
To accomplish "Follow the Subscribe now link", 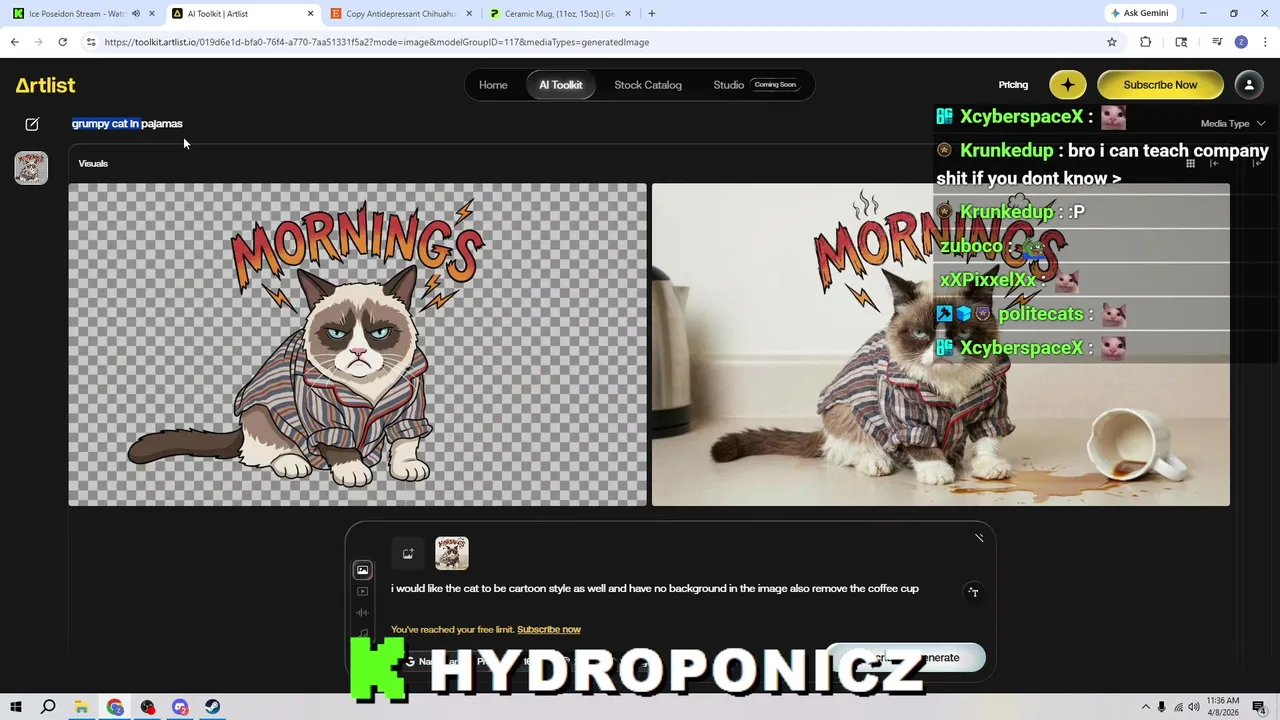I will [549, 630].
